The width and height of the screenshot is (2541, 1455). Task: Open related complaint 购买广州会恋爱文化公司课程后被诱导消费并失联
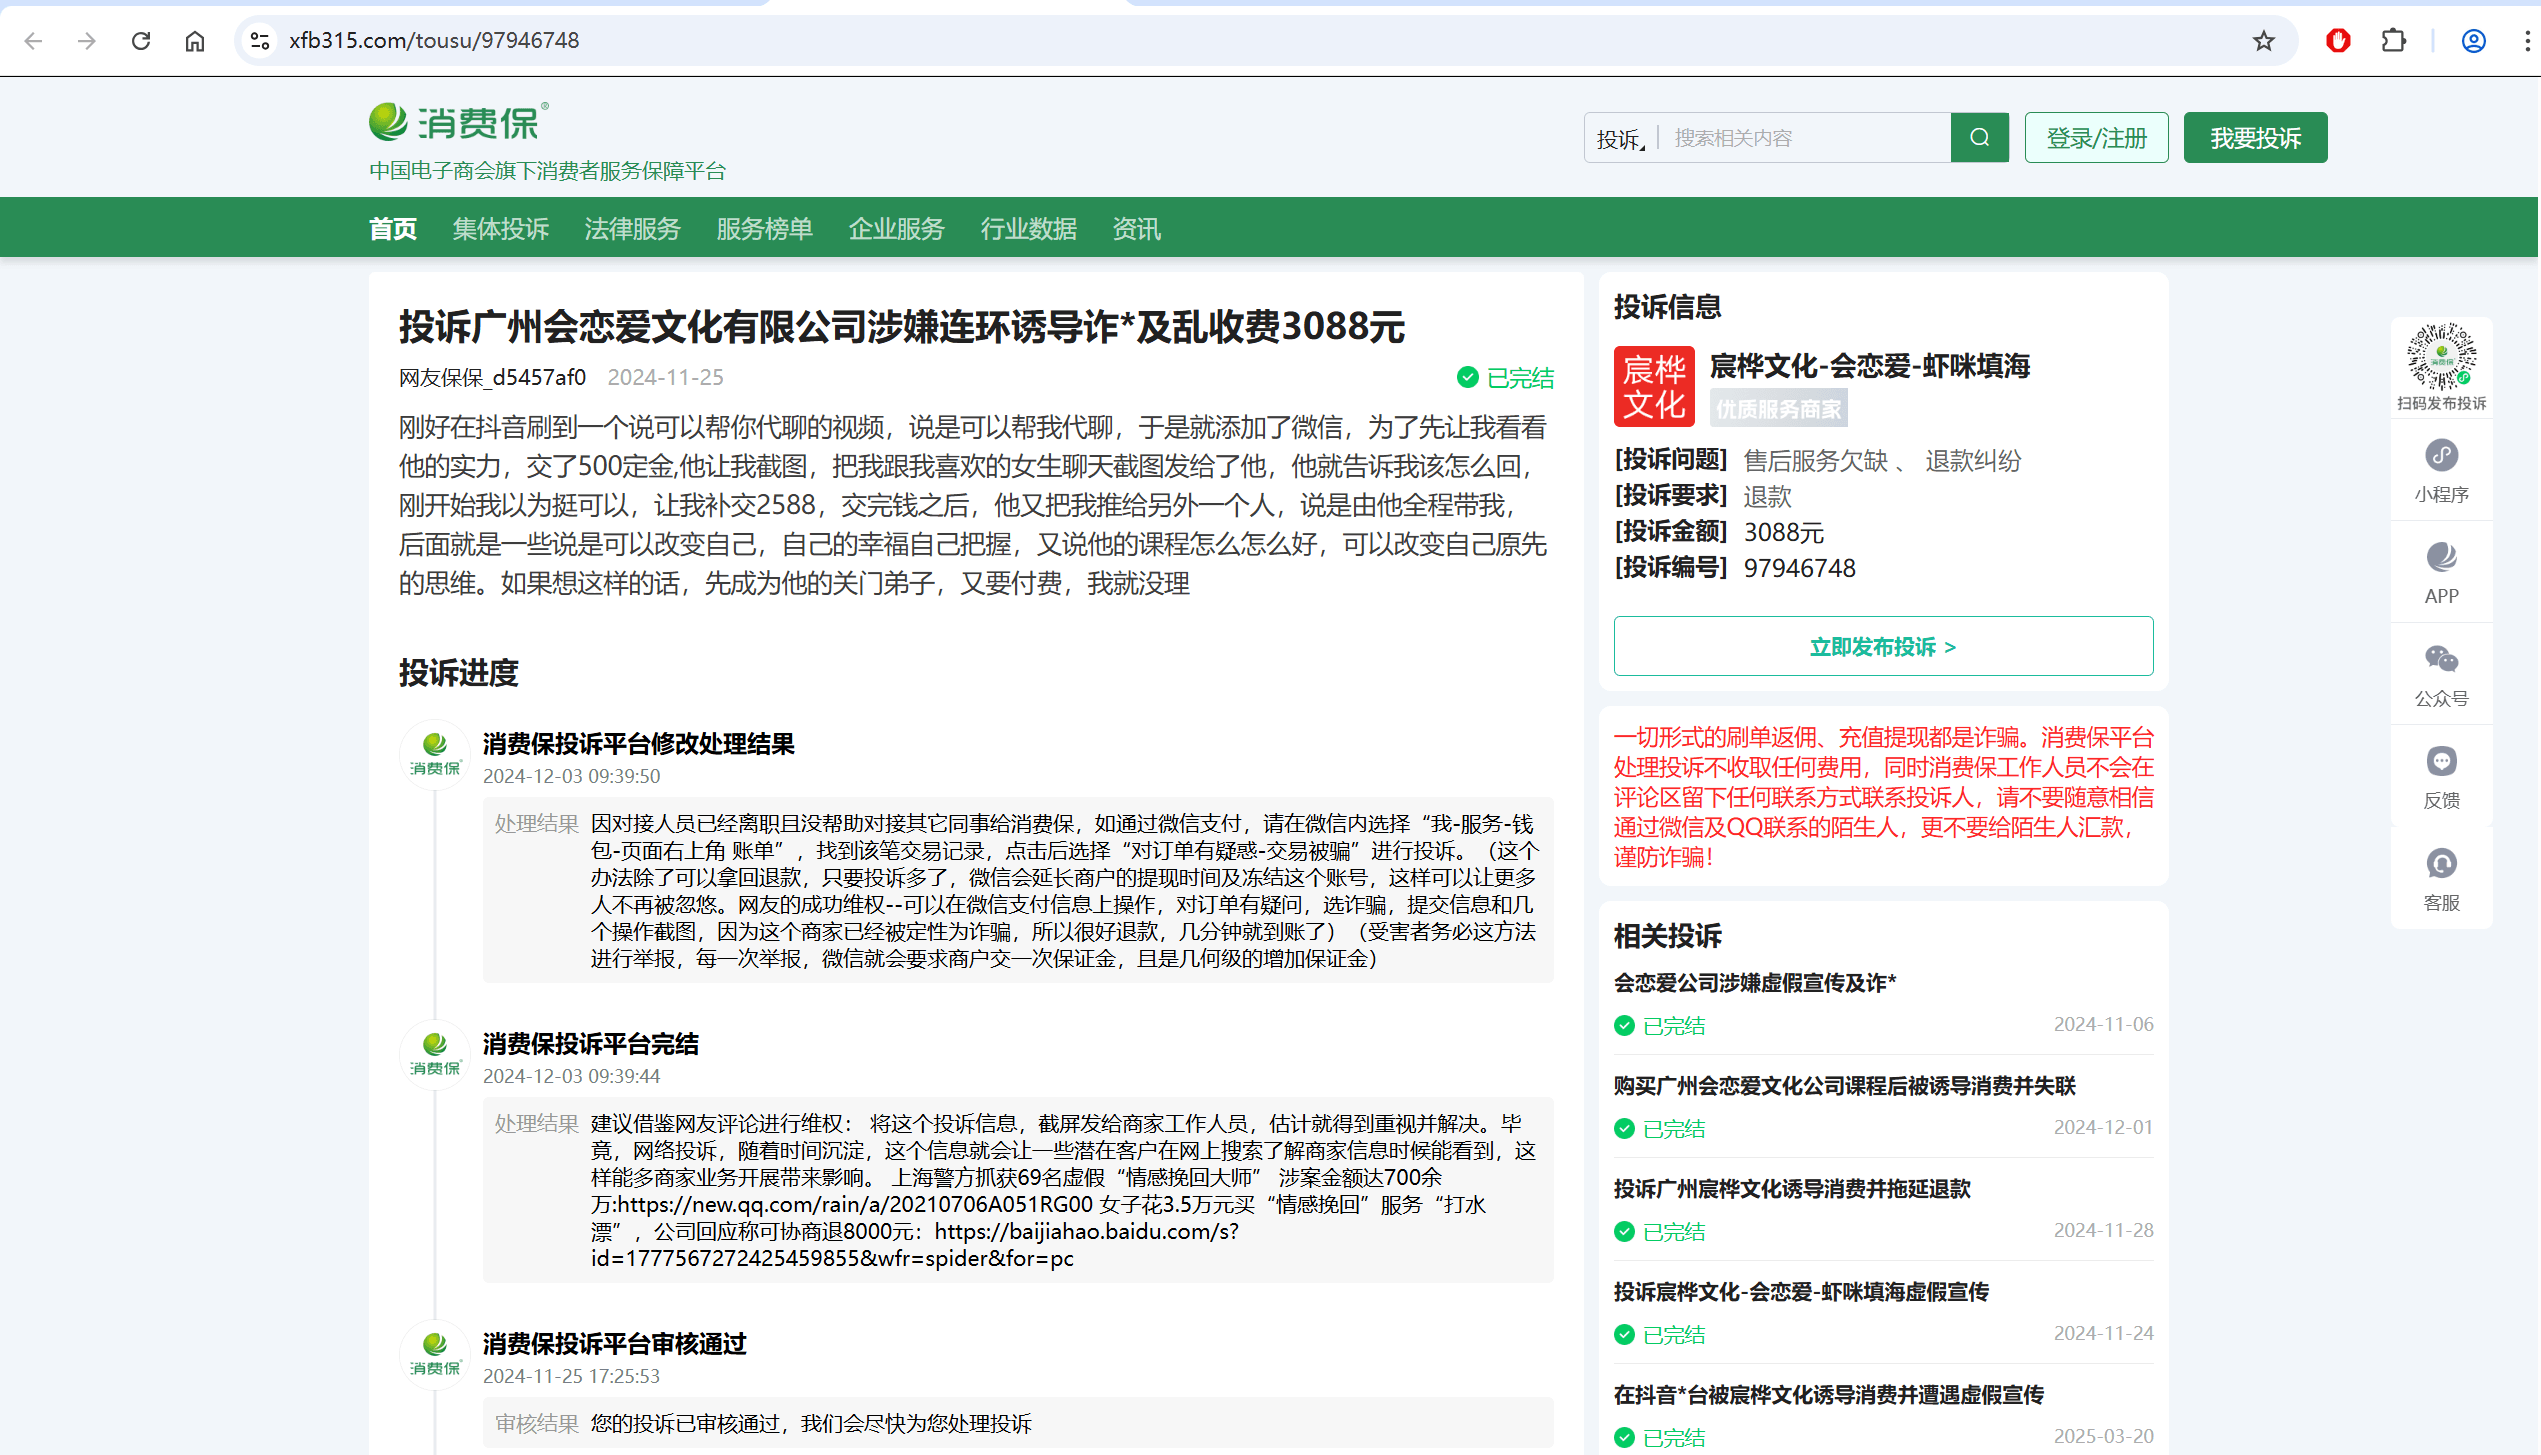pyautogui.click(x=1845, y=1086)
